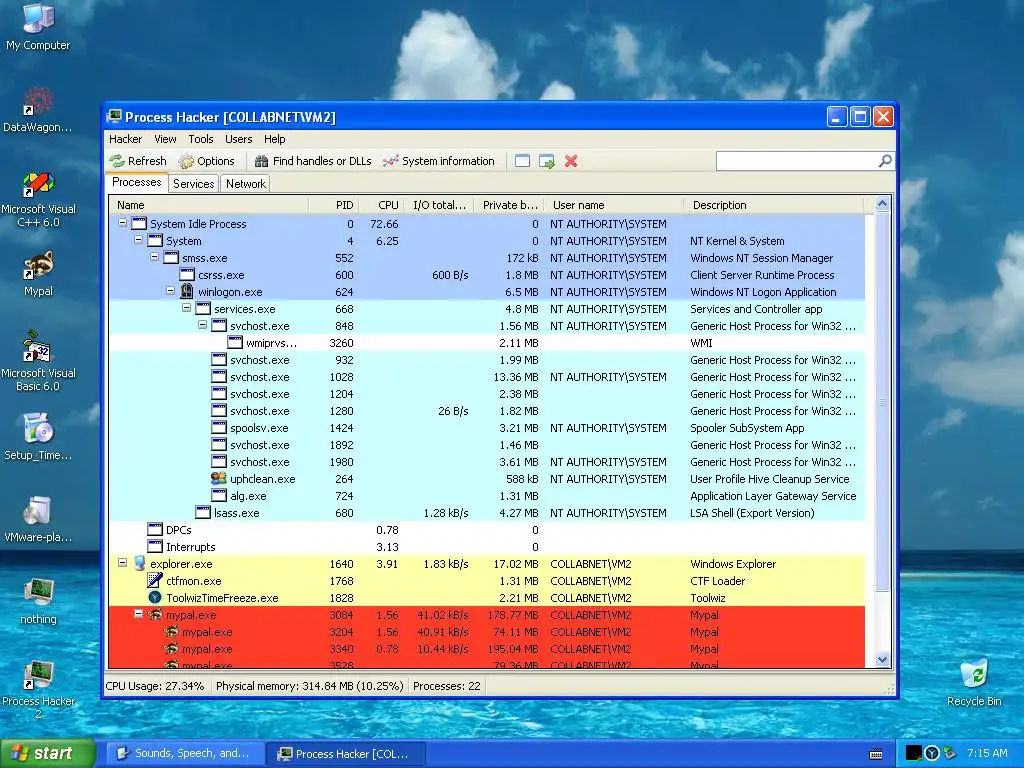
Task: Open the Users menu
Action: click(238, 139)
